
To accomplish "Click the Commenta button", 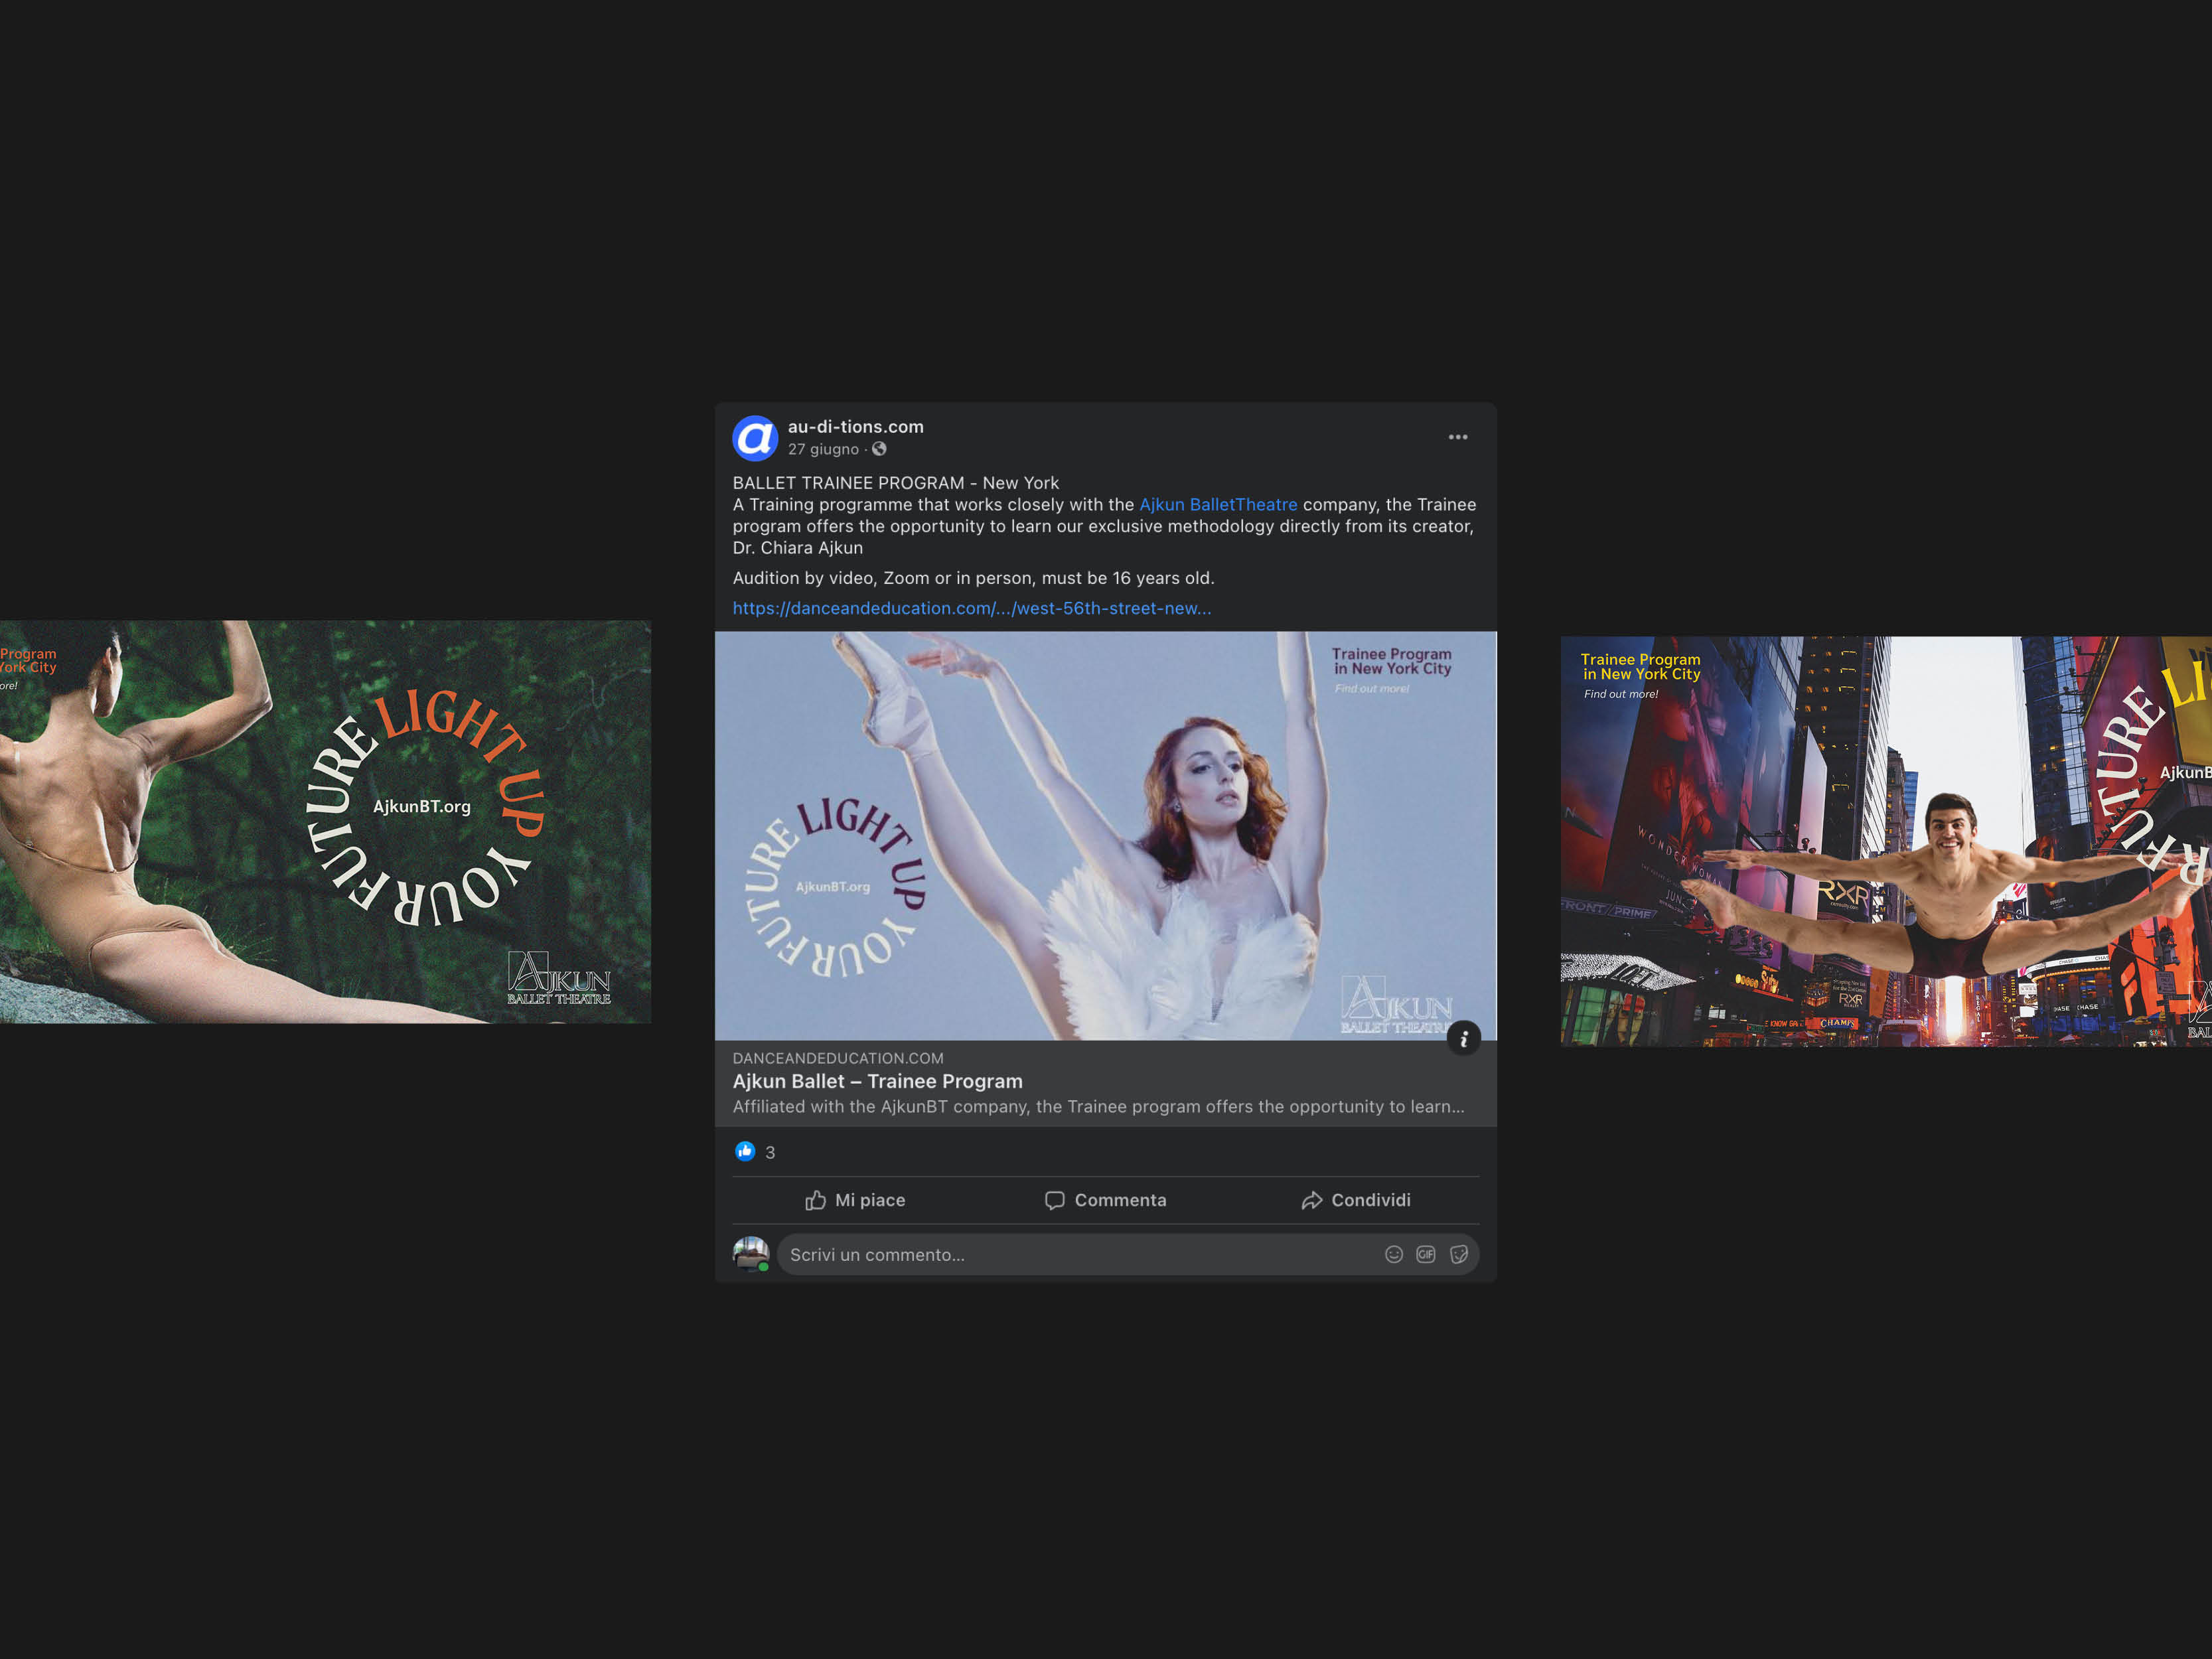I will point(1106,1200).
